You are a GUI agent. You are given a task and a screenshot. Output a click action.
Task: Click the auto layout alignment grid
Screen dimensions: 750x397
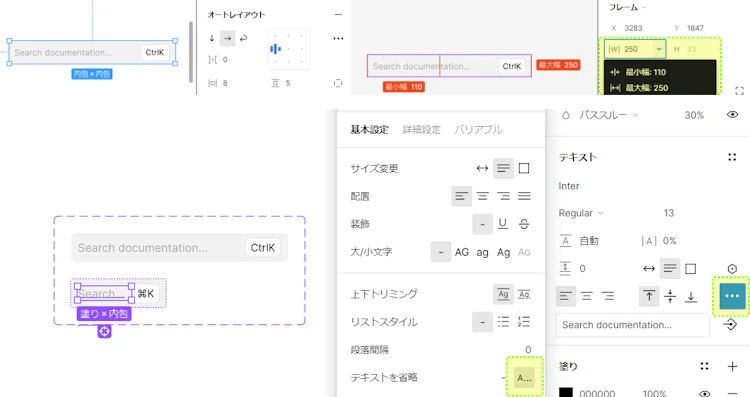pyautogui.click(x=288, y=49)
